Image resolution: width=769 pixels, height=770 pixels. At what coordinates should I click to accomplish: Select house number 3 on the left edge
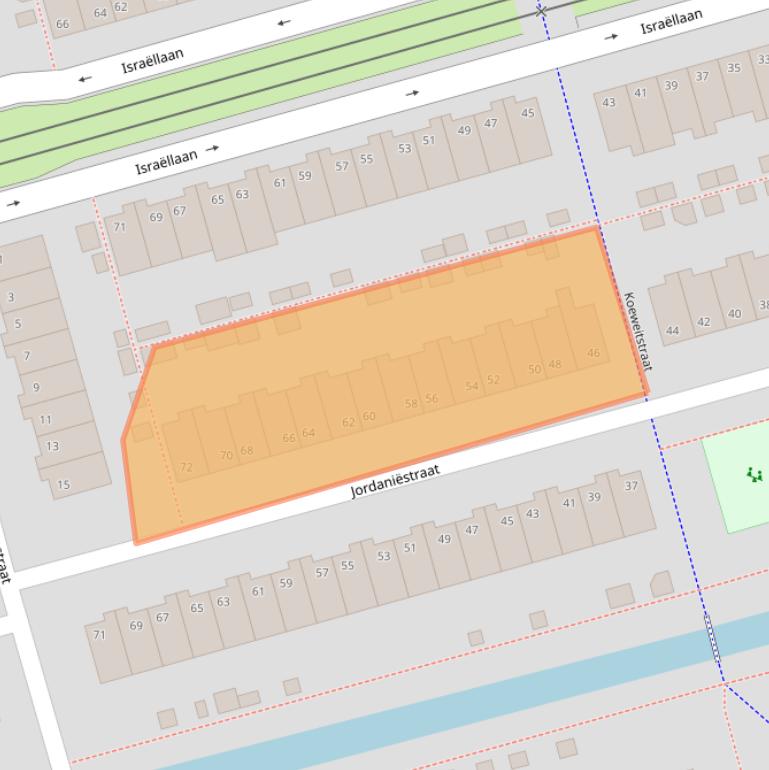click(11, 297)
